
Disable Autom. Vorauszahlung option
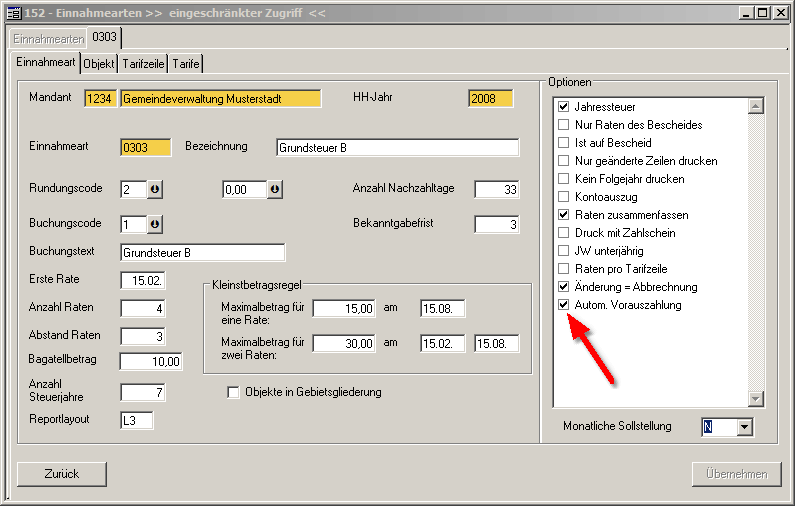pos(564,305)
